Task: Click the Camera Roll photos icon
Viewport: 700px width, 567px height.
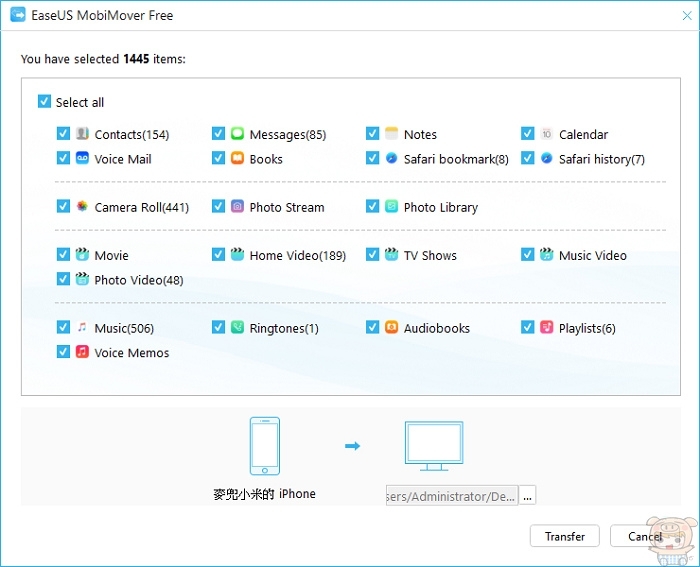Action: (82, 207)
